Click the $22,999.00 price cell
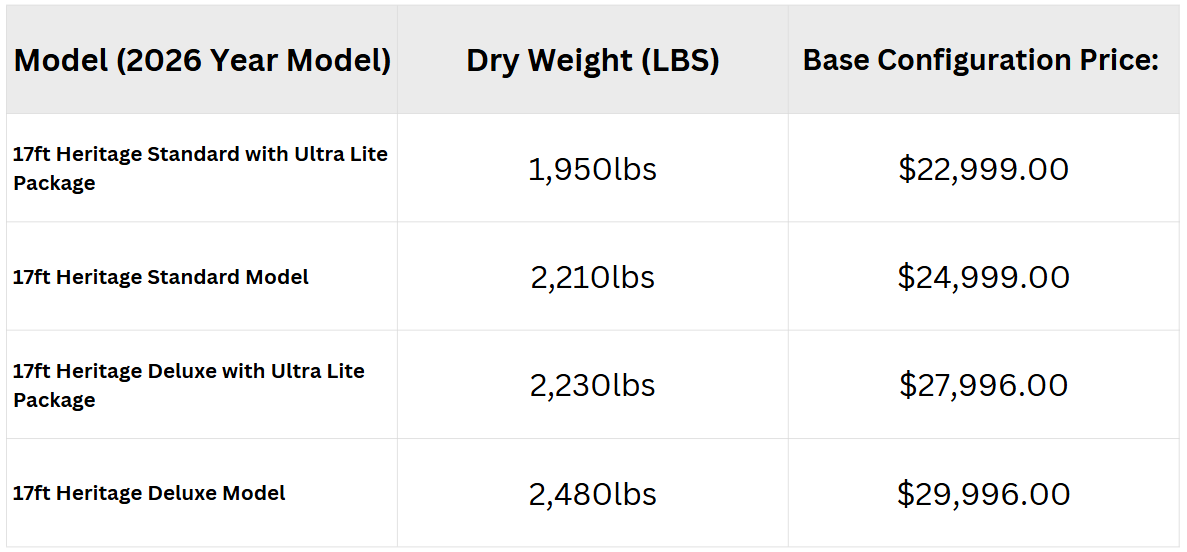1187x552 pixels. (x=983, y=169)
